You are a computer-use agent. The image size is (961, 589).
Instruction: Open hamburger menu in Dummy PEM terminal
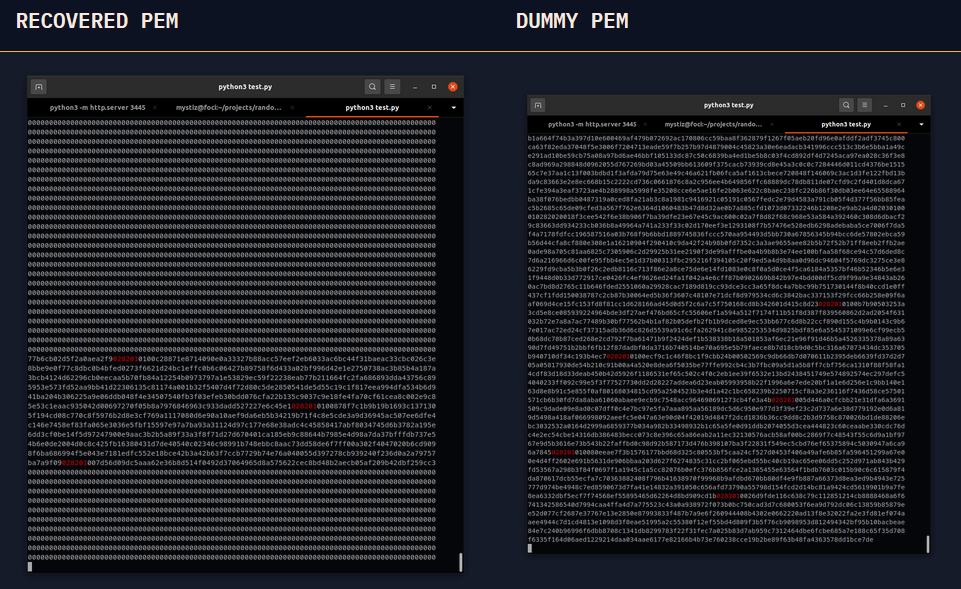point(865,105)
